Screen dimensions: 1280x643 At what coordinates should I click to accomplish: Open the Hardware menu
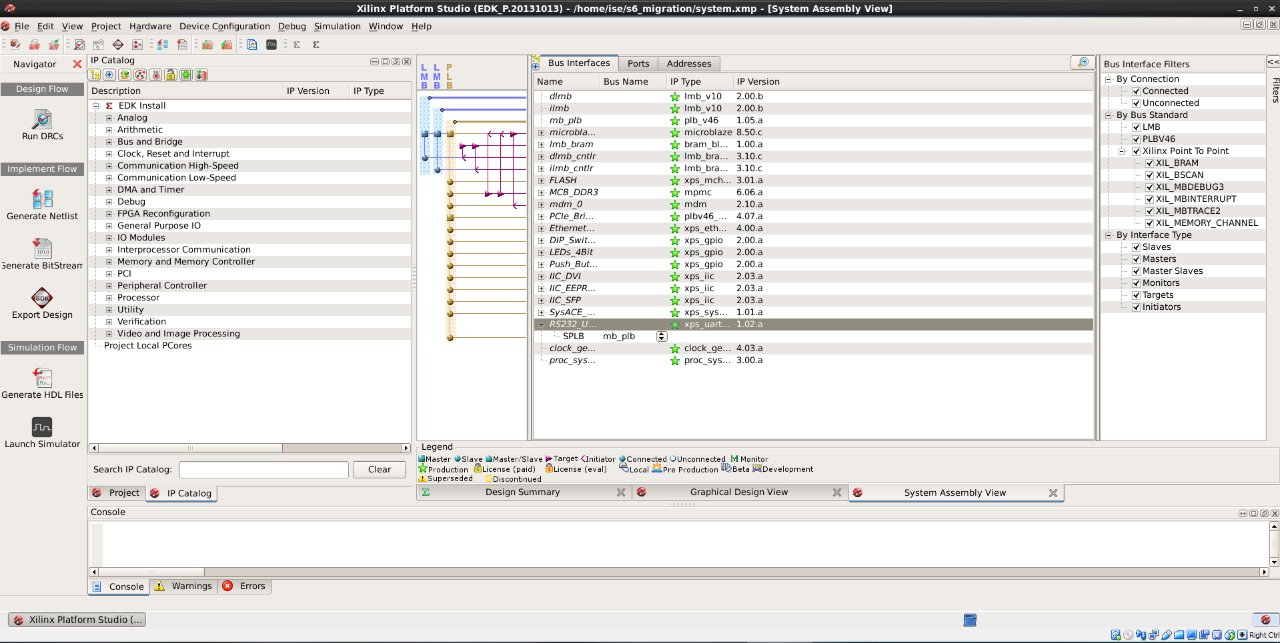point(150,26)
